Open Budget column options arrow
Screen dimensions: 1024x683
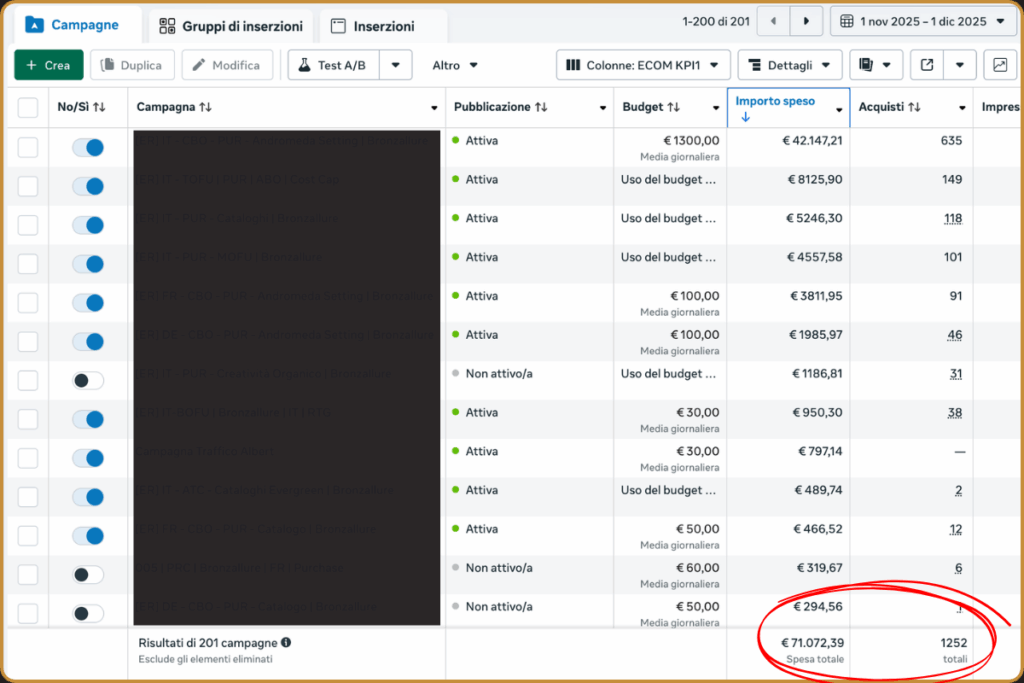pyautogui.click(x=716, y=108)
